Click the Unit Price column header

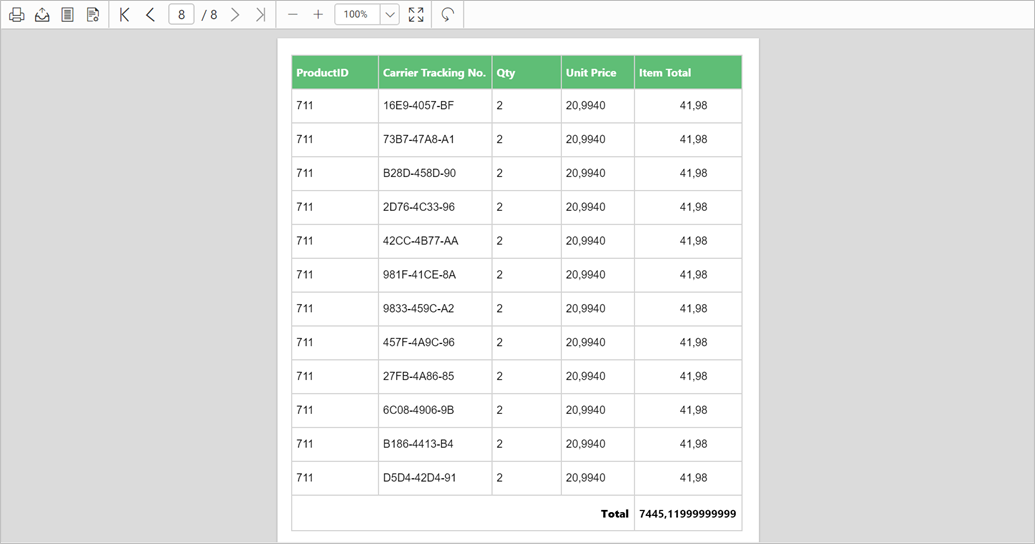598,73
